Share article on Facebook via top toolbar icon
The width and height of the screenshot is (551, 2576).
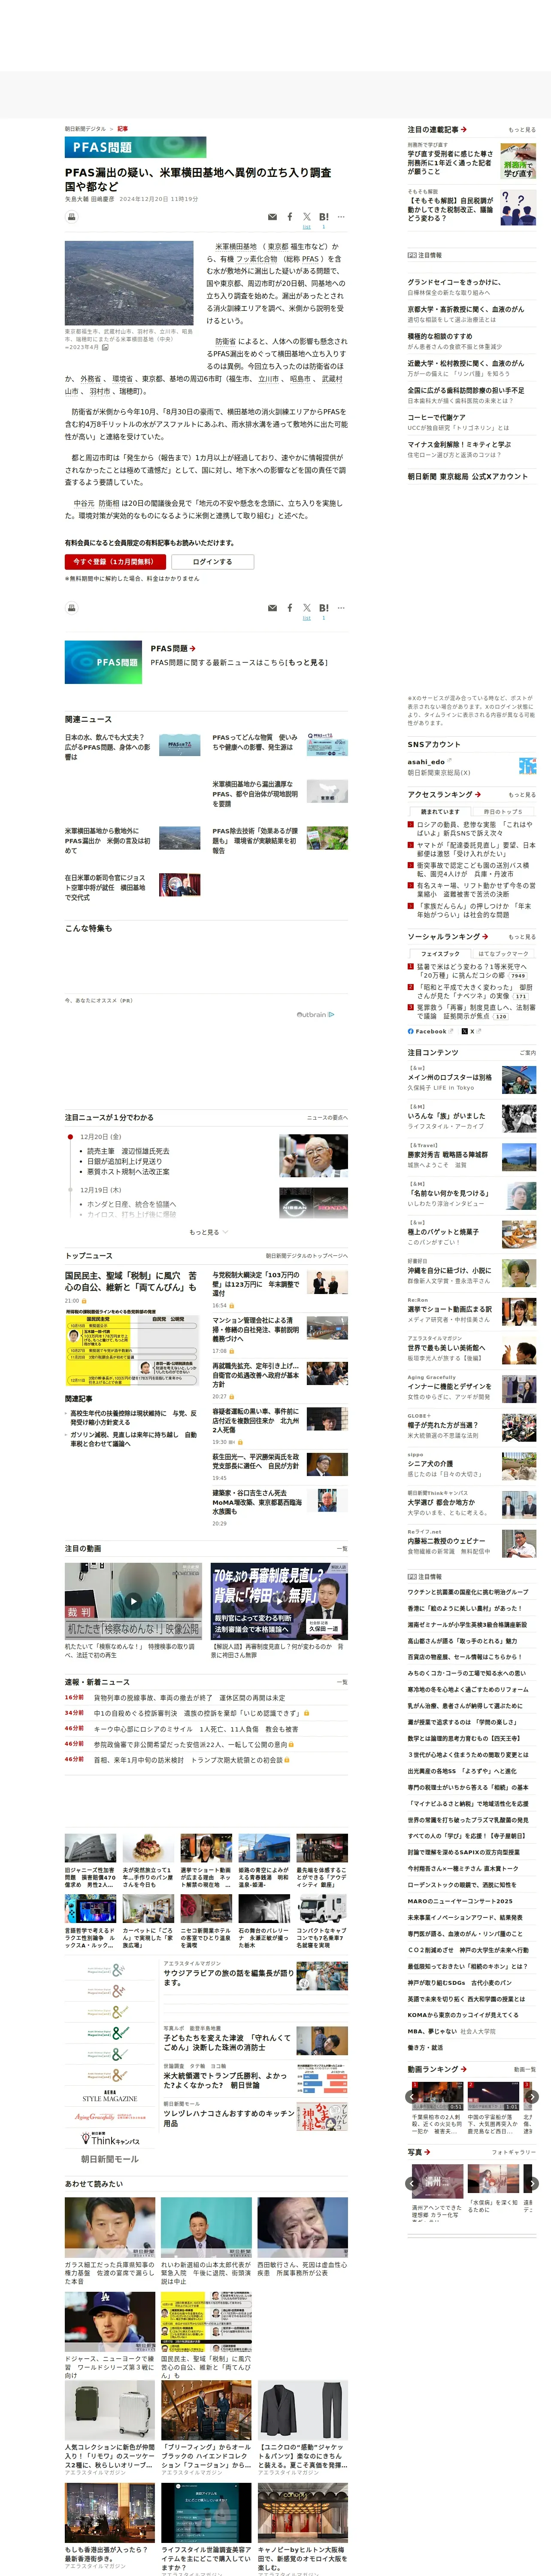(290, 217)
